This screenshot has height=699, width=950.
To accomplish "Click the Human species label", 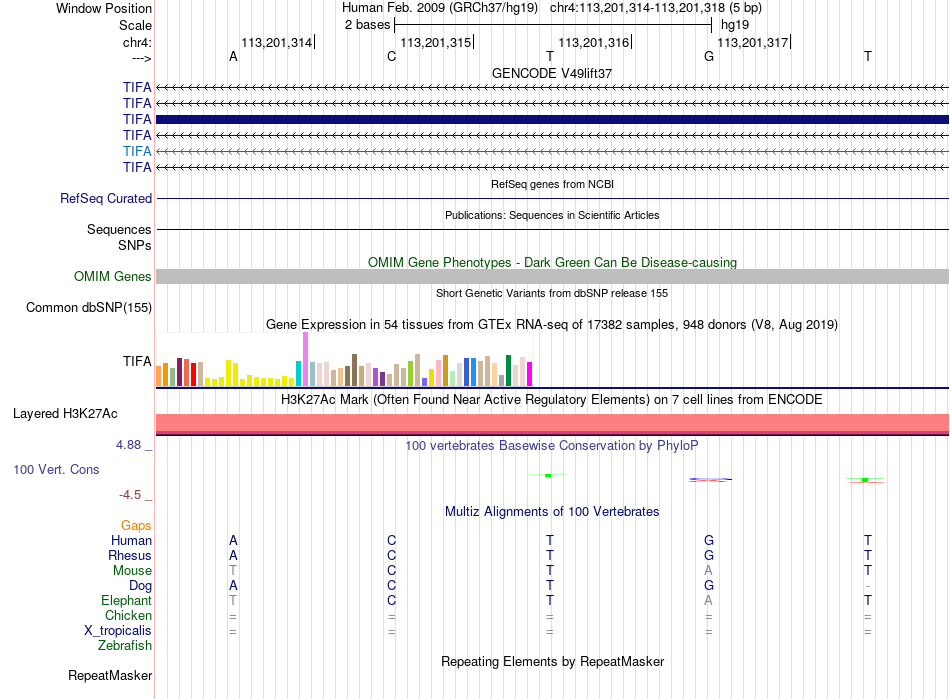I will (x=131, y=540).
